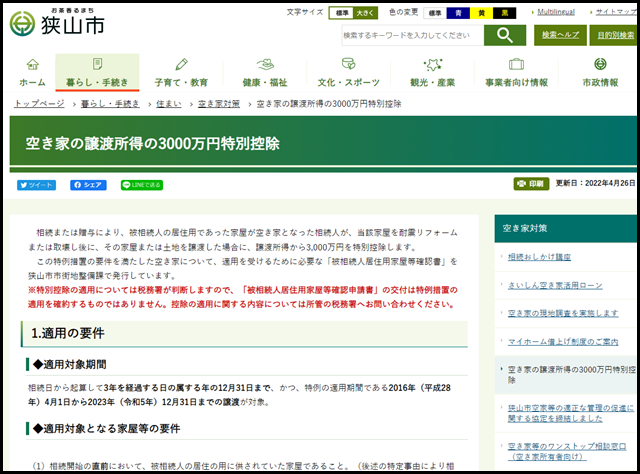Open 狭山市空家等の適正な管理の促進 sidebar link
This screenshot has width=640, height=474.
[571, 413]
